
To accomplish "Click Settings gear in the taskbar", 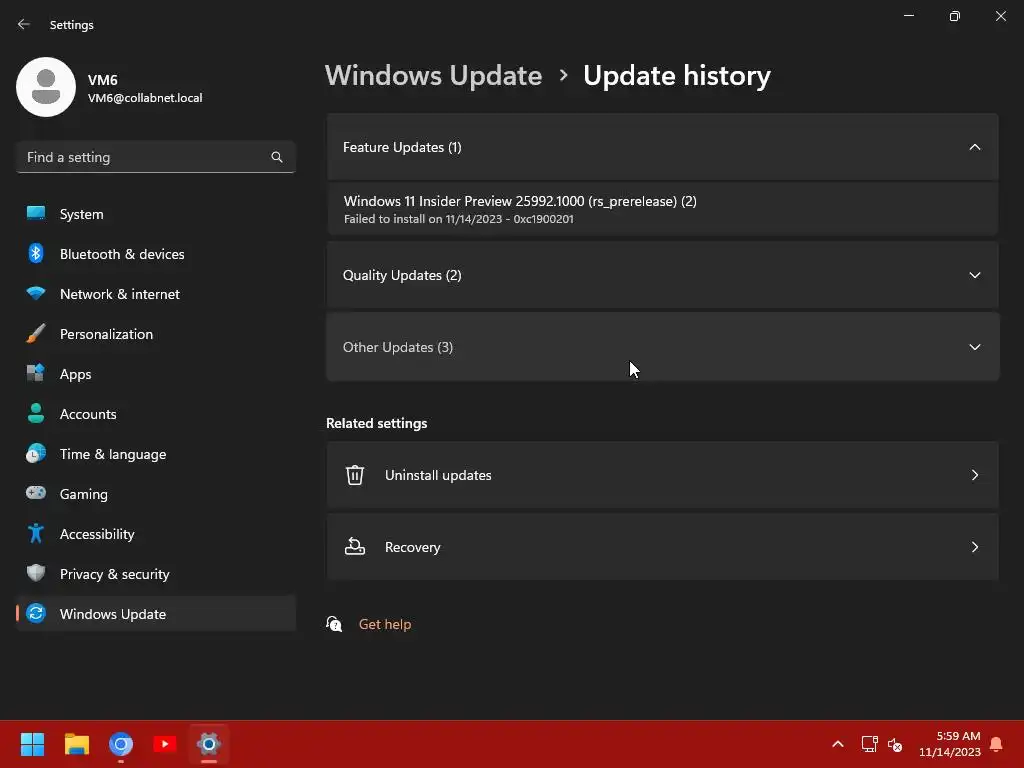I will tap(209, 744).
